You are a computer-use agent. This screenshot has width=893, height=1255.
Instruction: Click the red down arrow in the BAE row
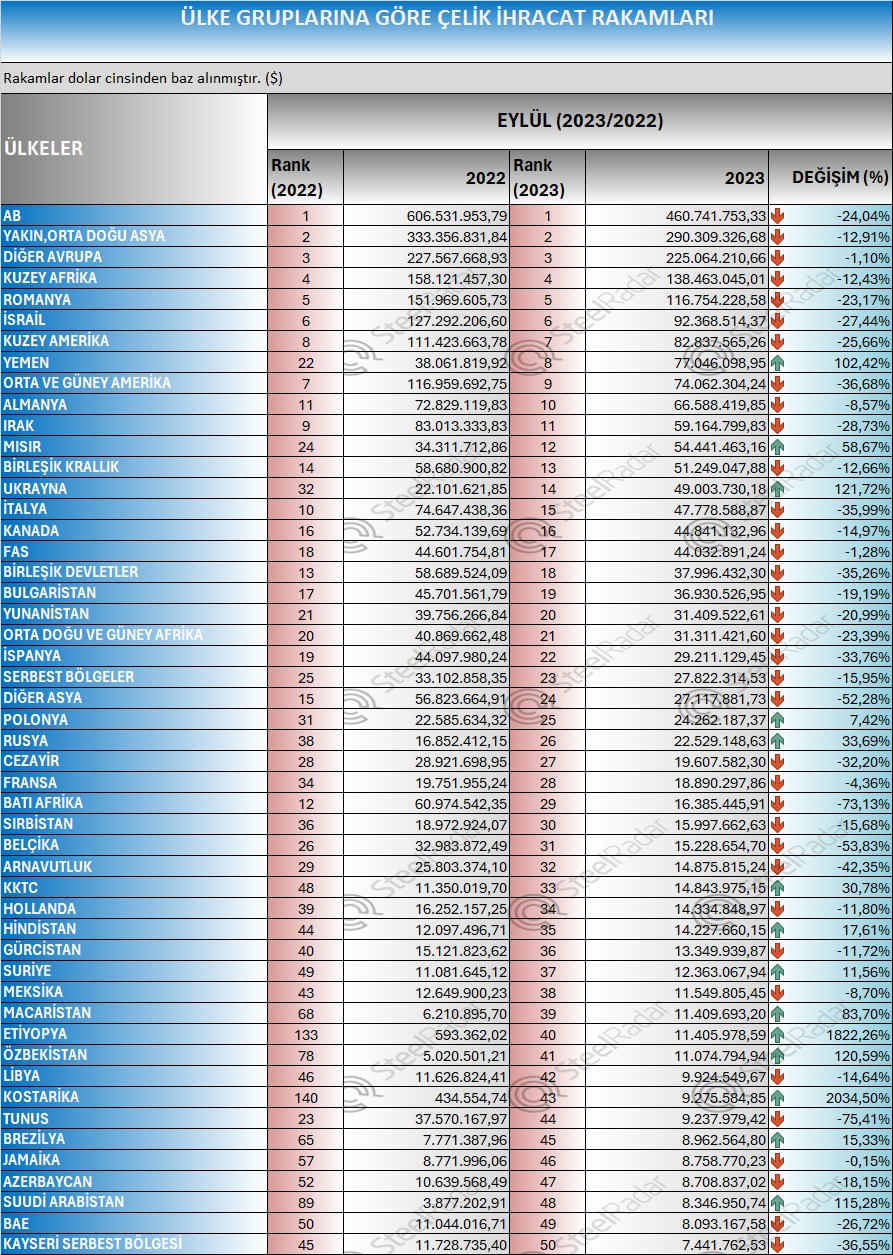[x=778, y=1223]
